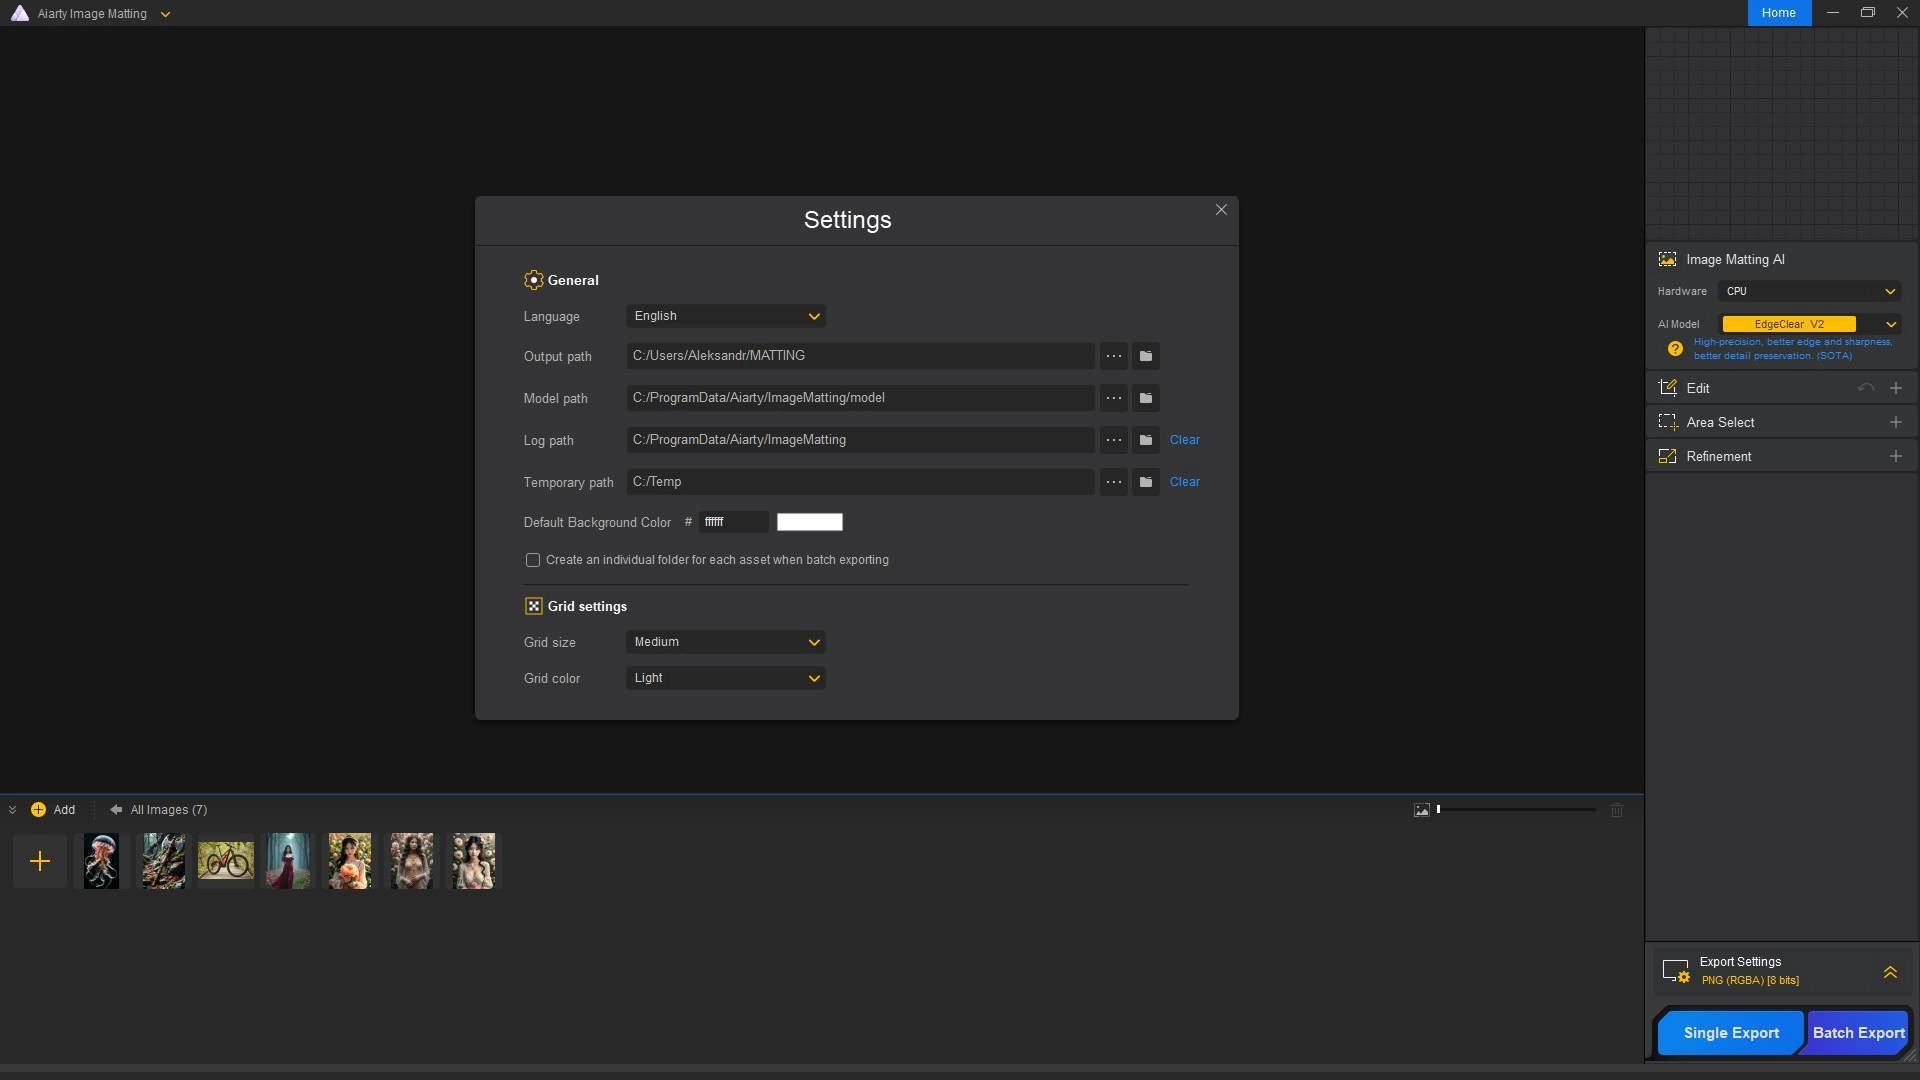The image size is (1920, 1080).
Task: Select bird on branch thumbnail
Action: (x=163, y=861)
